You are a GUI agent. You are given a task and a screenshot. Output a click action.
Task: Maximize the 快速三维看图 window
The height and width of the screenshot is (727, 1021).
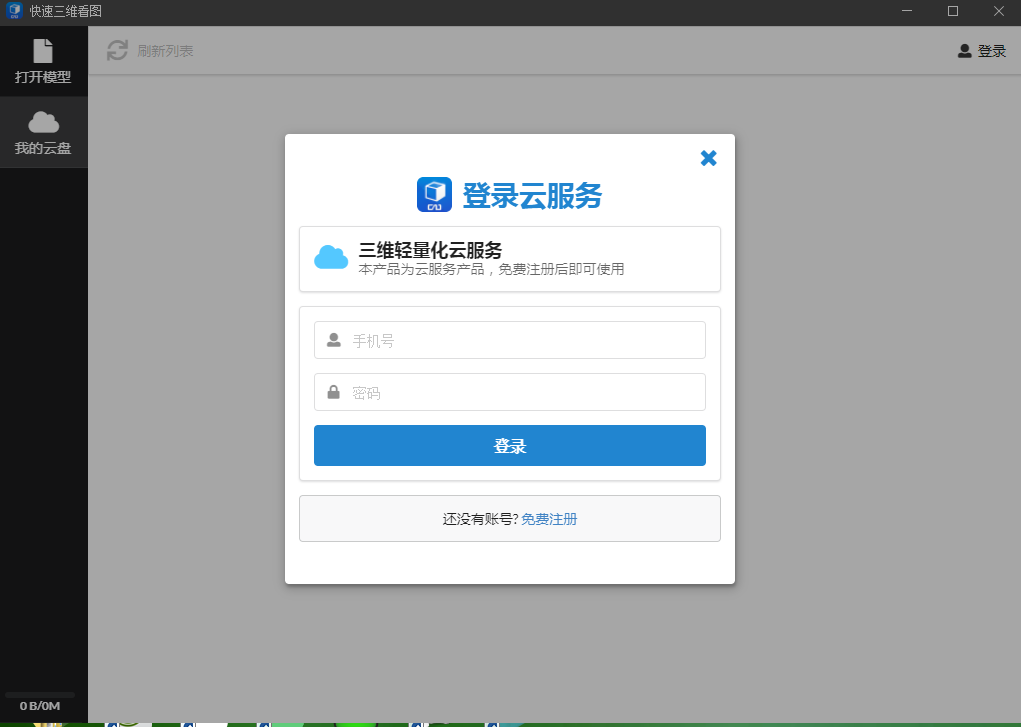[x=953, y=11]
